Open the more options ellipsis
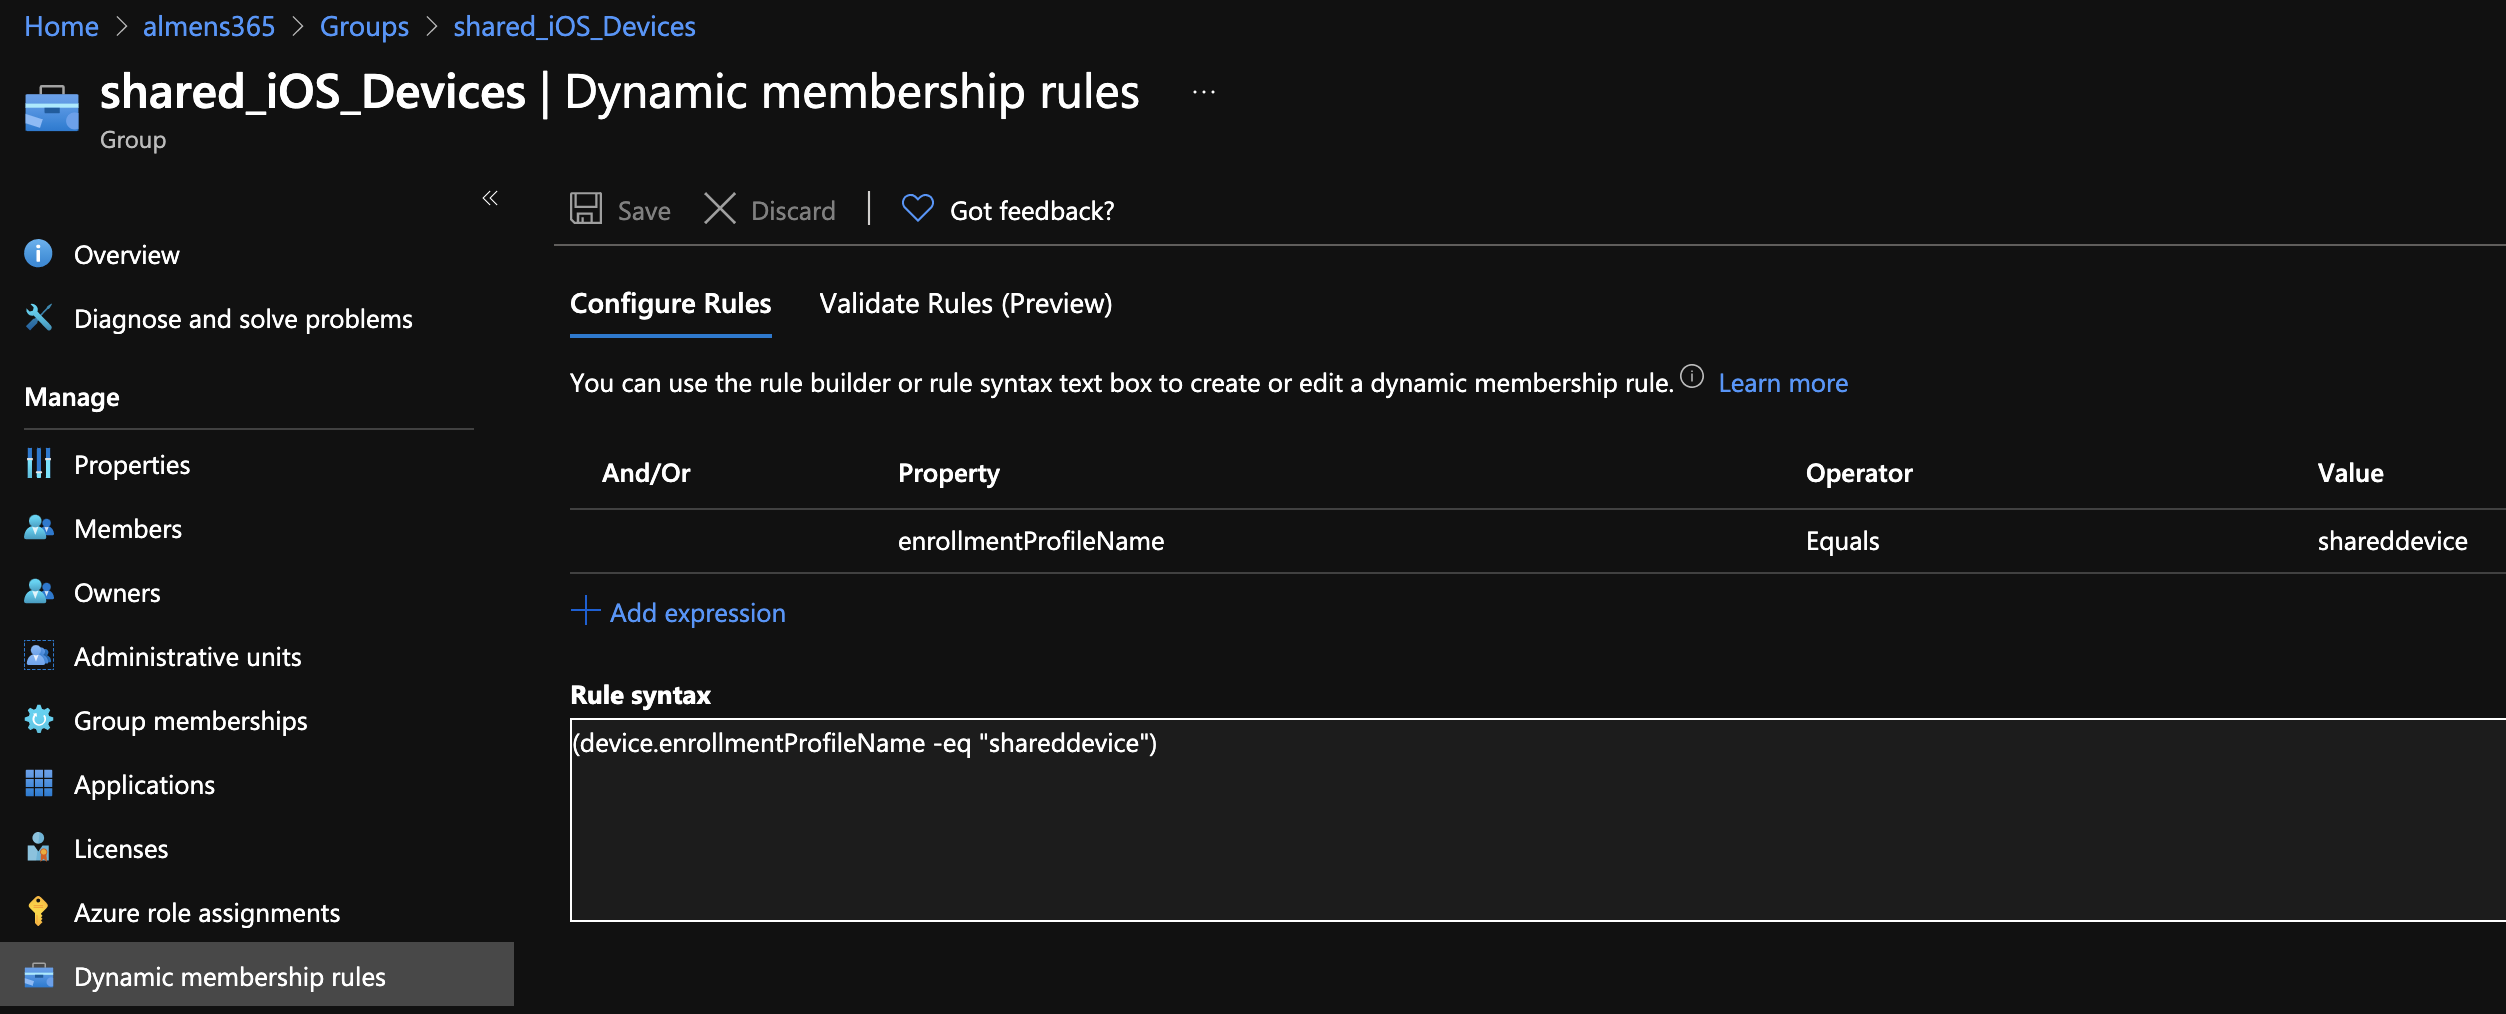 pyautogui.click(x=1204, y=92)
